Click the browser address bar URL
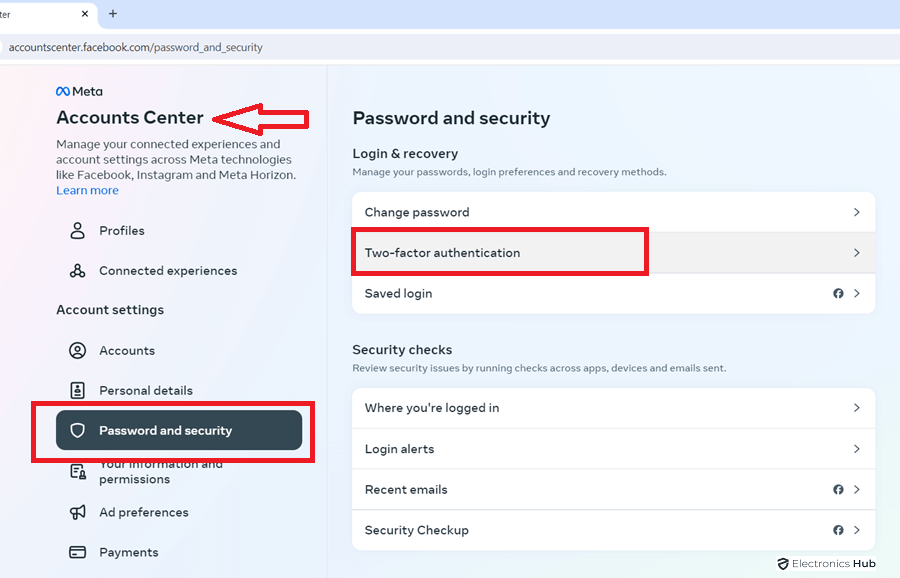Screen dimensions: 900x578 pos(136,47)
